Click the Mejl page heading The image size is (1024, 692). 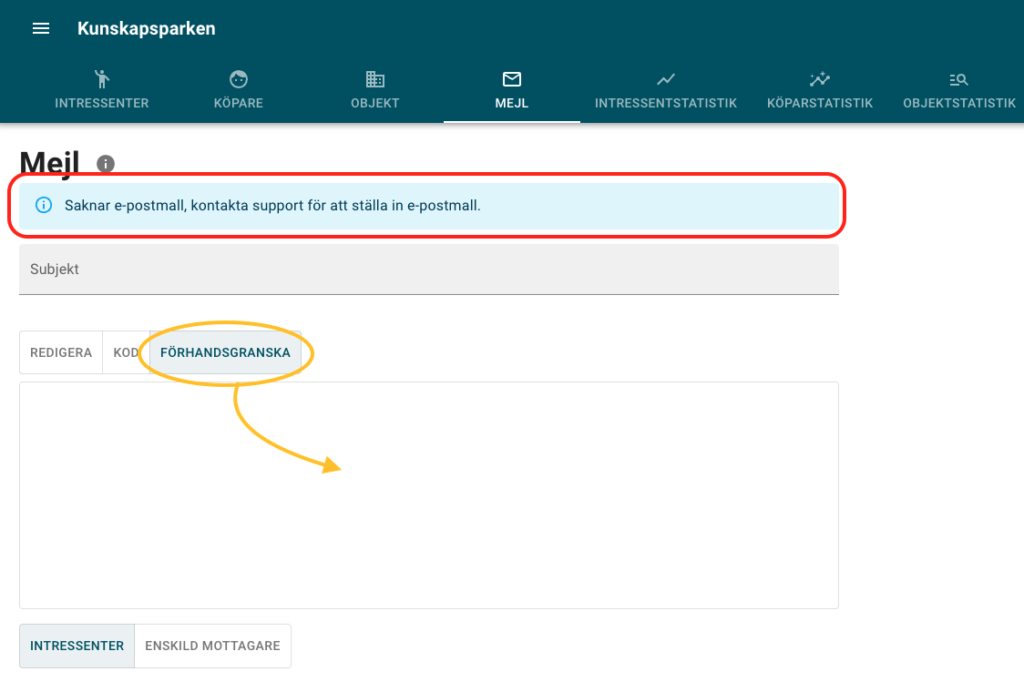click(50, 162)
